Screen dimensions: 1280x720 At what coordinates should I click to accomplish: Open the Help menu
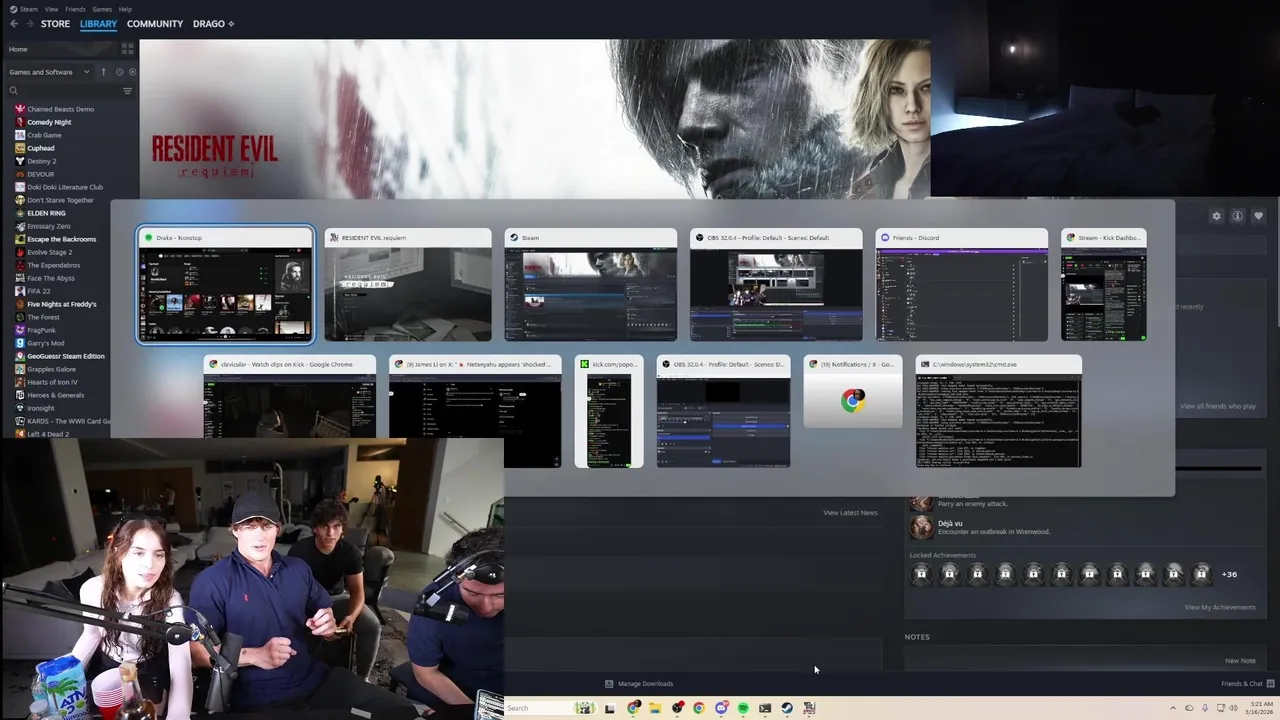click(x=125, y=9)
